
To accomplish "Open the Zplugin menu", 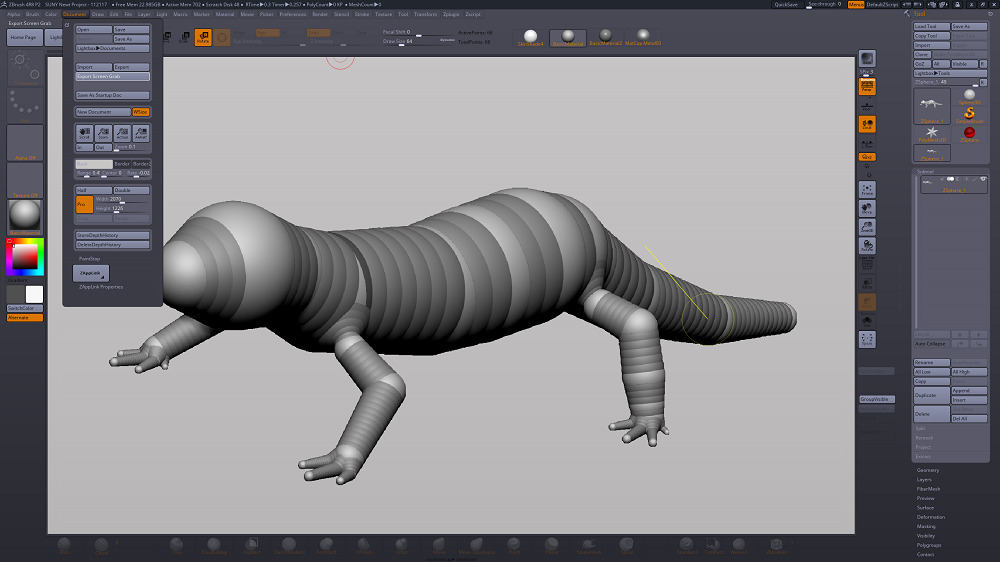I will pyautogui.click(x=451, y=14).
